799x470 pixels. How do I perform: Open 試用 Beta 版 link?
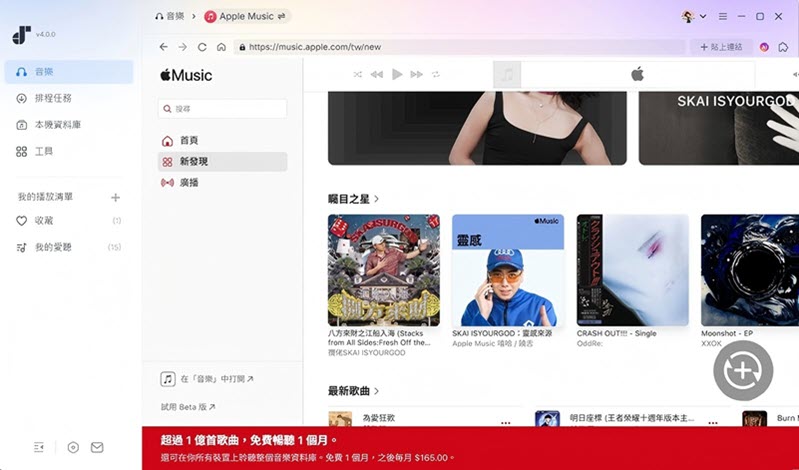188,407
